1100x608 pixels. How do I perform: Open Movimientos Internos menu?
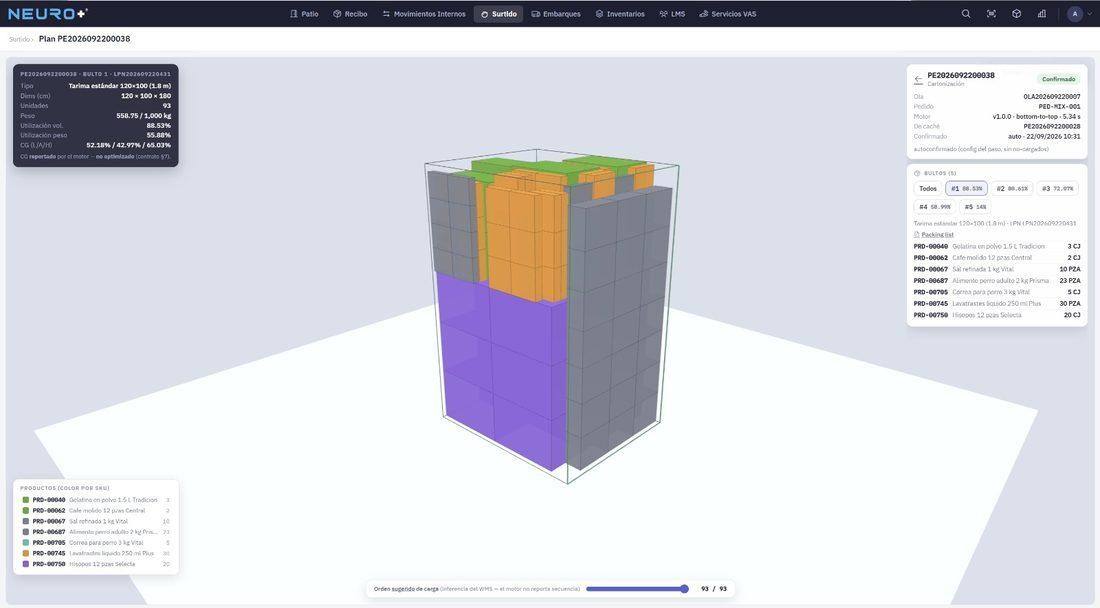424,14
